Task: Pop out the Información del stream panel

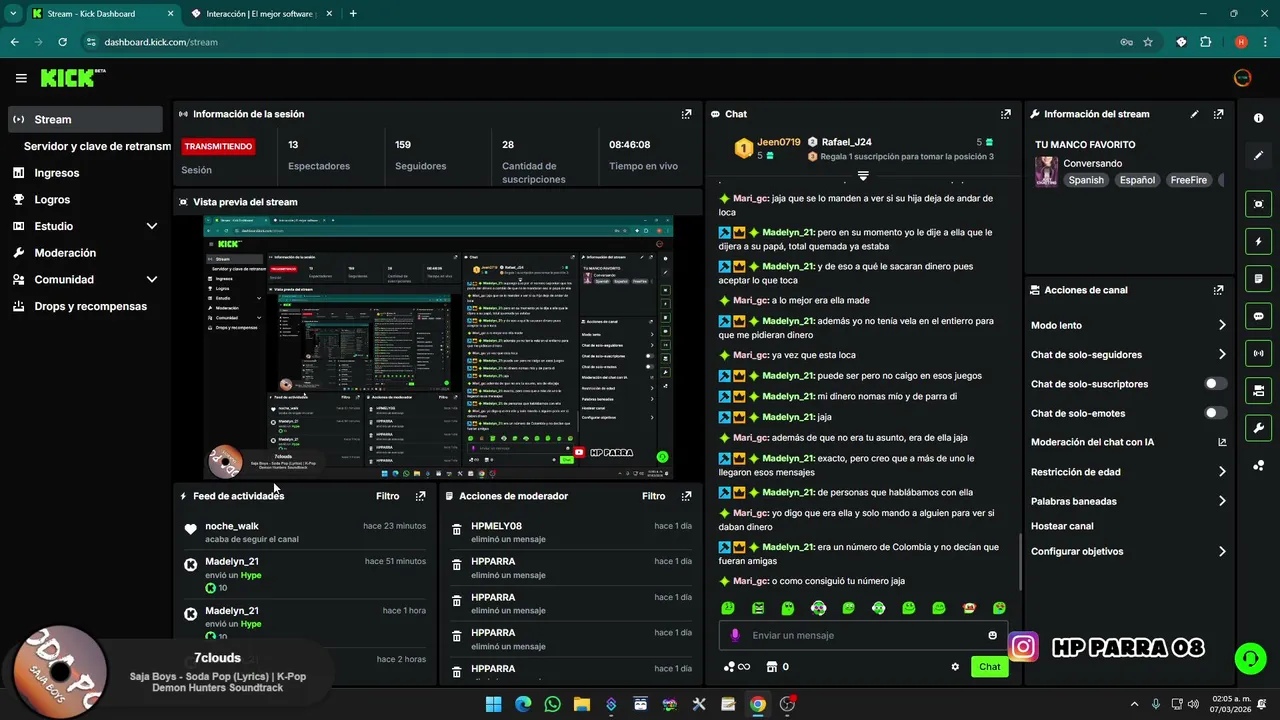Action: click(x=1218, y=114)
